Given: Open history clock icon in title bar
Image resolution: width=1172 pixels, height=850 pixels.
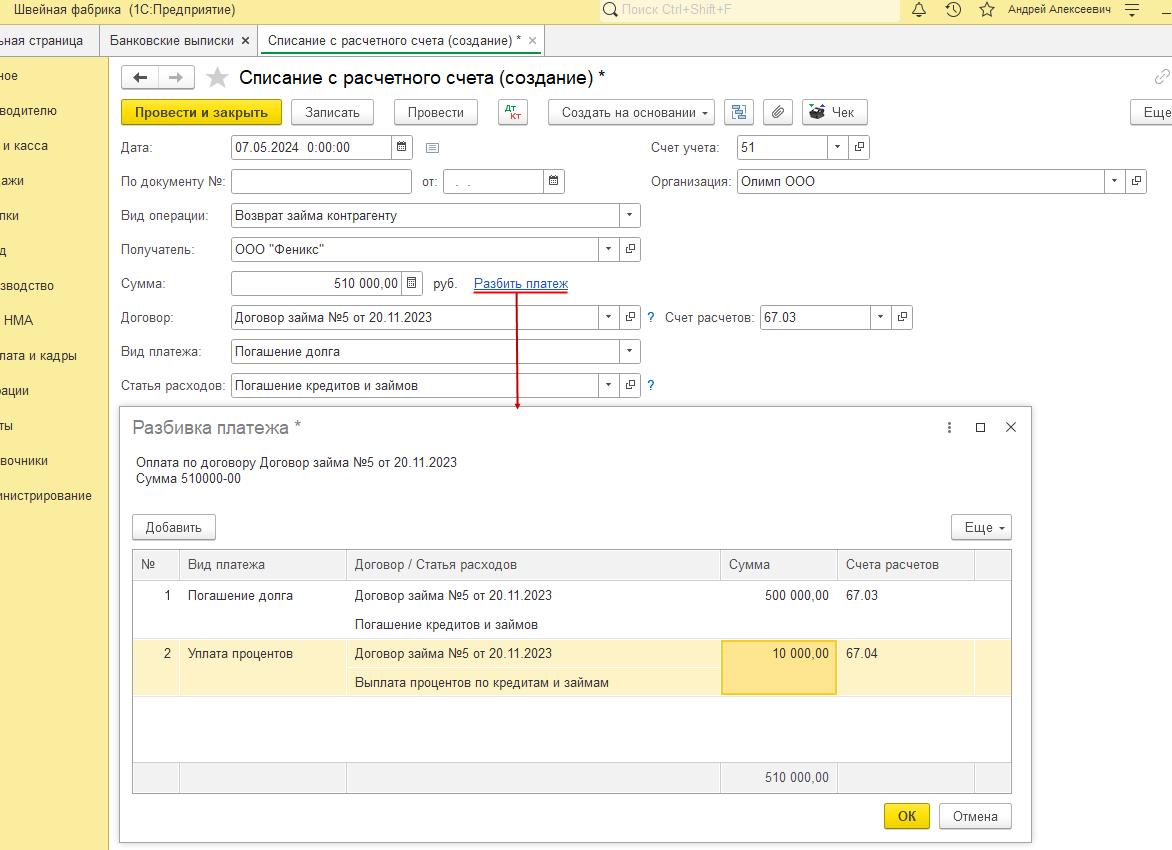Looking at the screenshot, I should click(953, 10).
